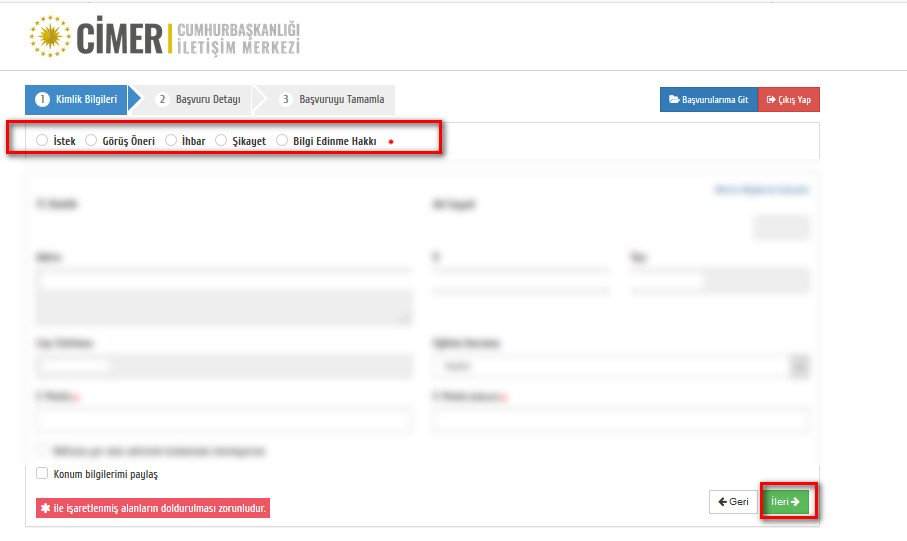
Task: Click into the left e-mail input field
Action: (223, 420)
